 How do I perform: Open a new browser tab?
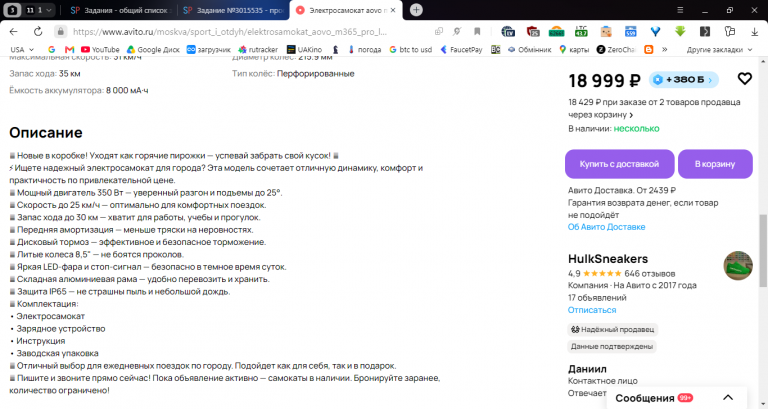tap(416, 10)
